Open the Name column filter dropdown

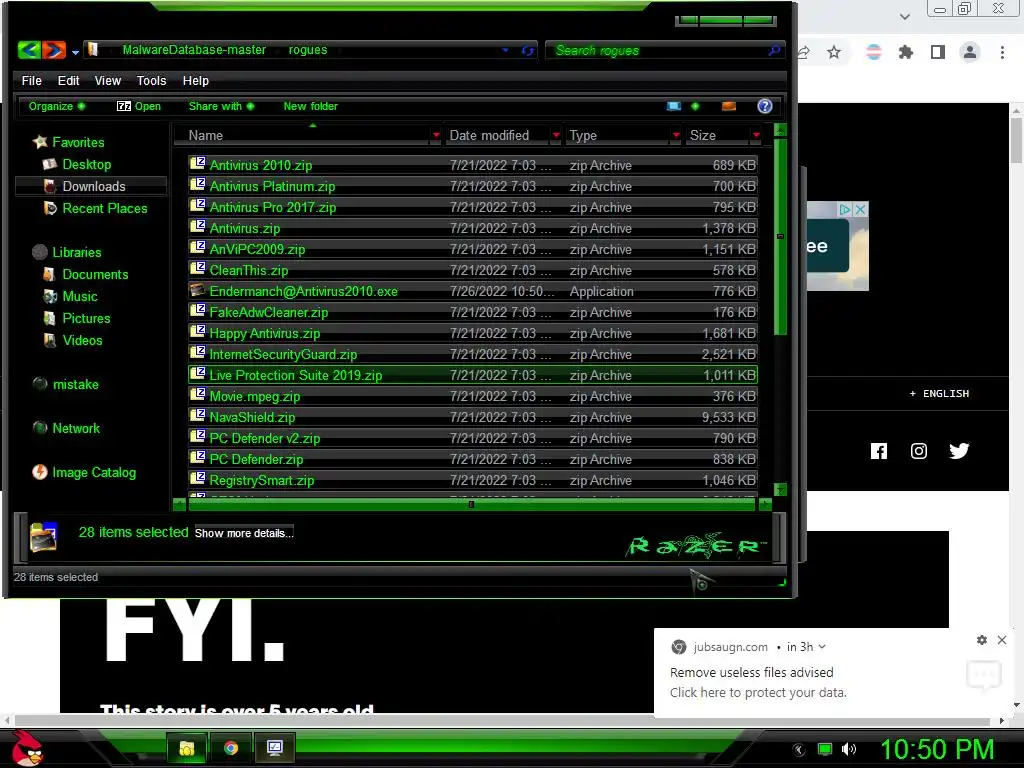pos(436,135)
